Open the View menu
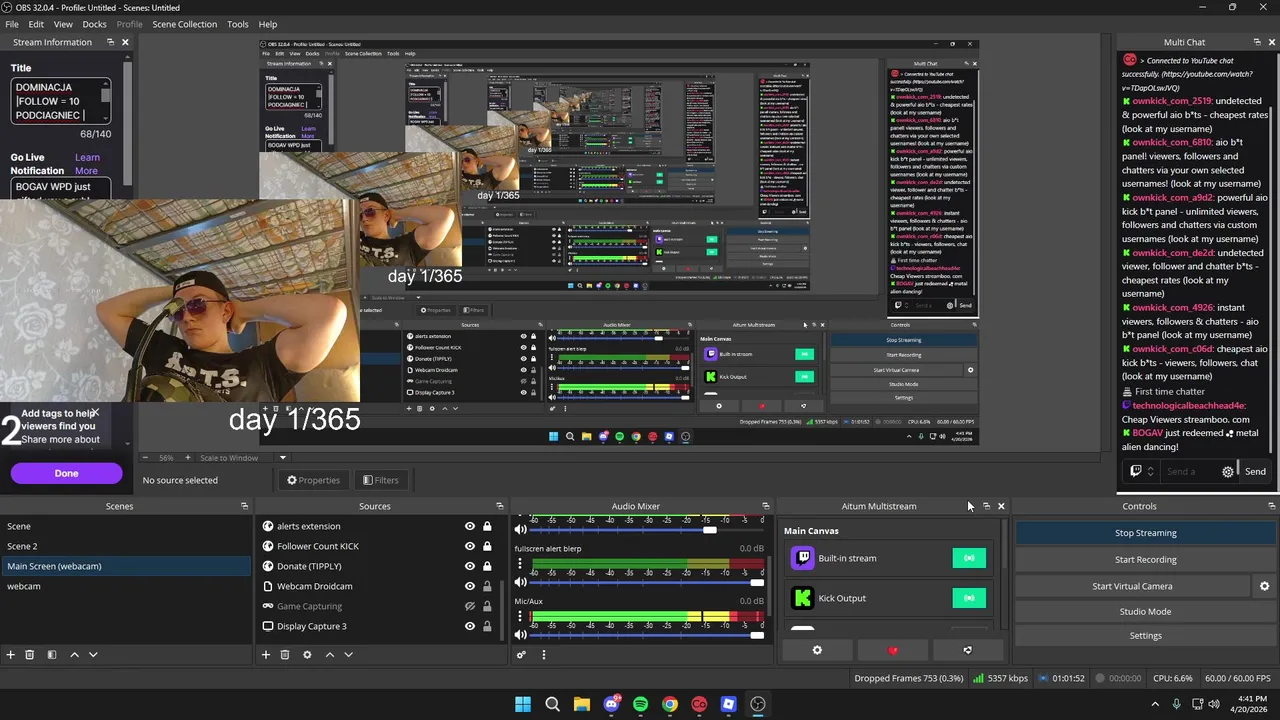This screenshot has width=1280, height=720. pyautogui.click(x=63, y=24)
